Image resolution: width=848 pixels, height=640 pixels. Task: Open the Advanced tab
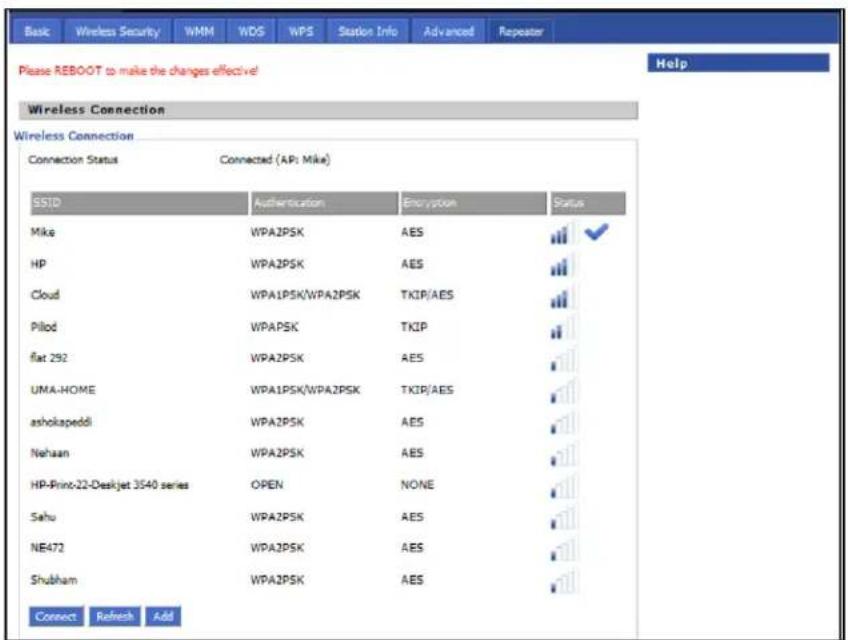pyautogui.click(x=448, y=31)
